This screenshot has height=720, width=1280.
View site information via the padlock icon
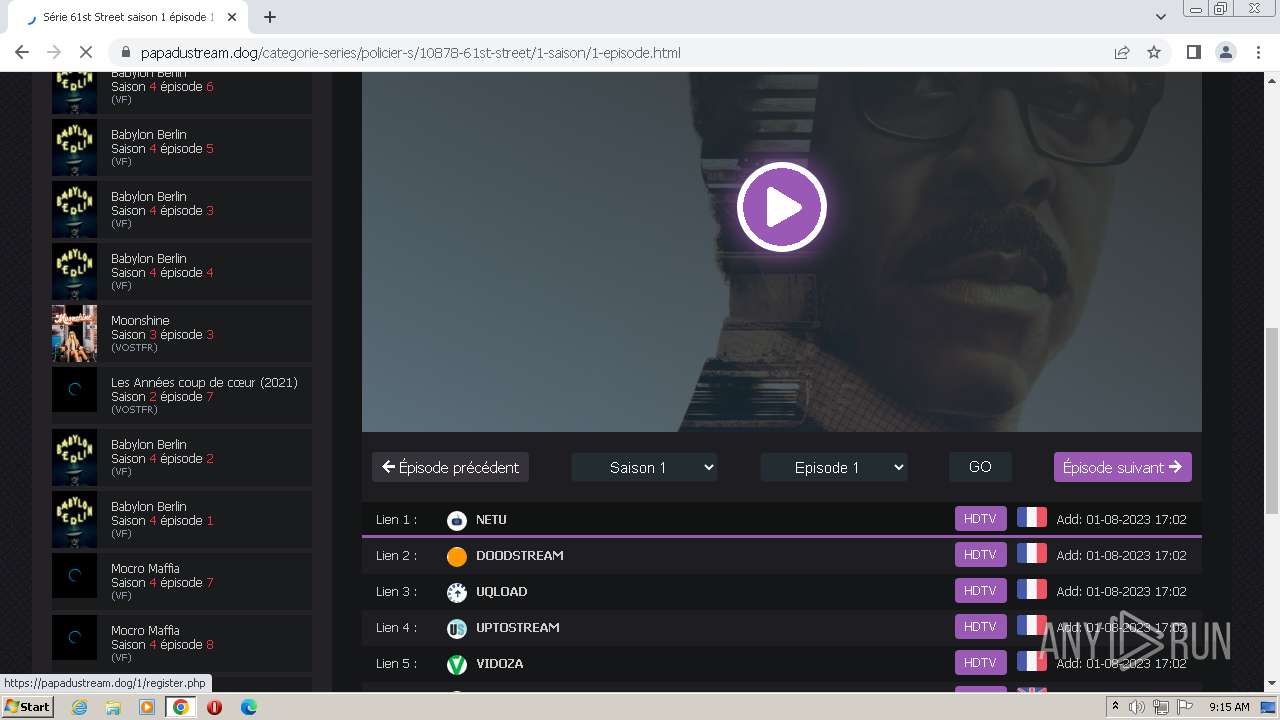pyautogui.click(x=126, y=52)
